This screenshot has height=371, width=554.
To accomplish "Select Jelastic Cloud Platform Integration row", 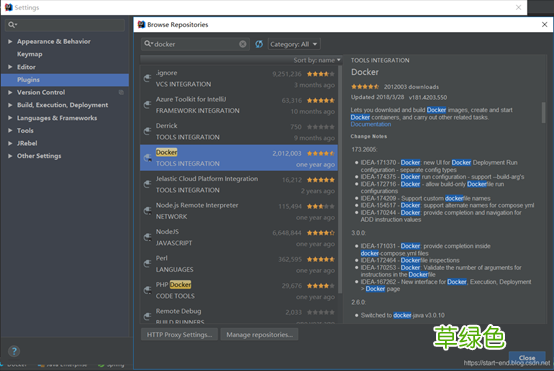I will point(239,184).
